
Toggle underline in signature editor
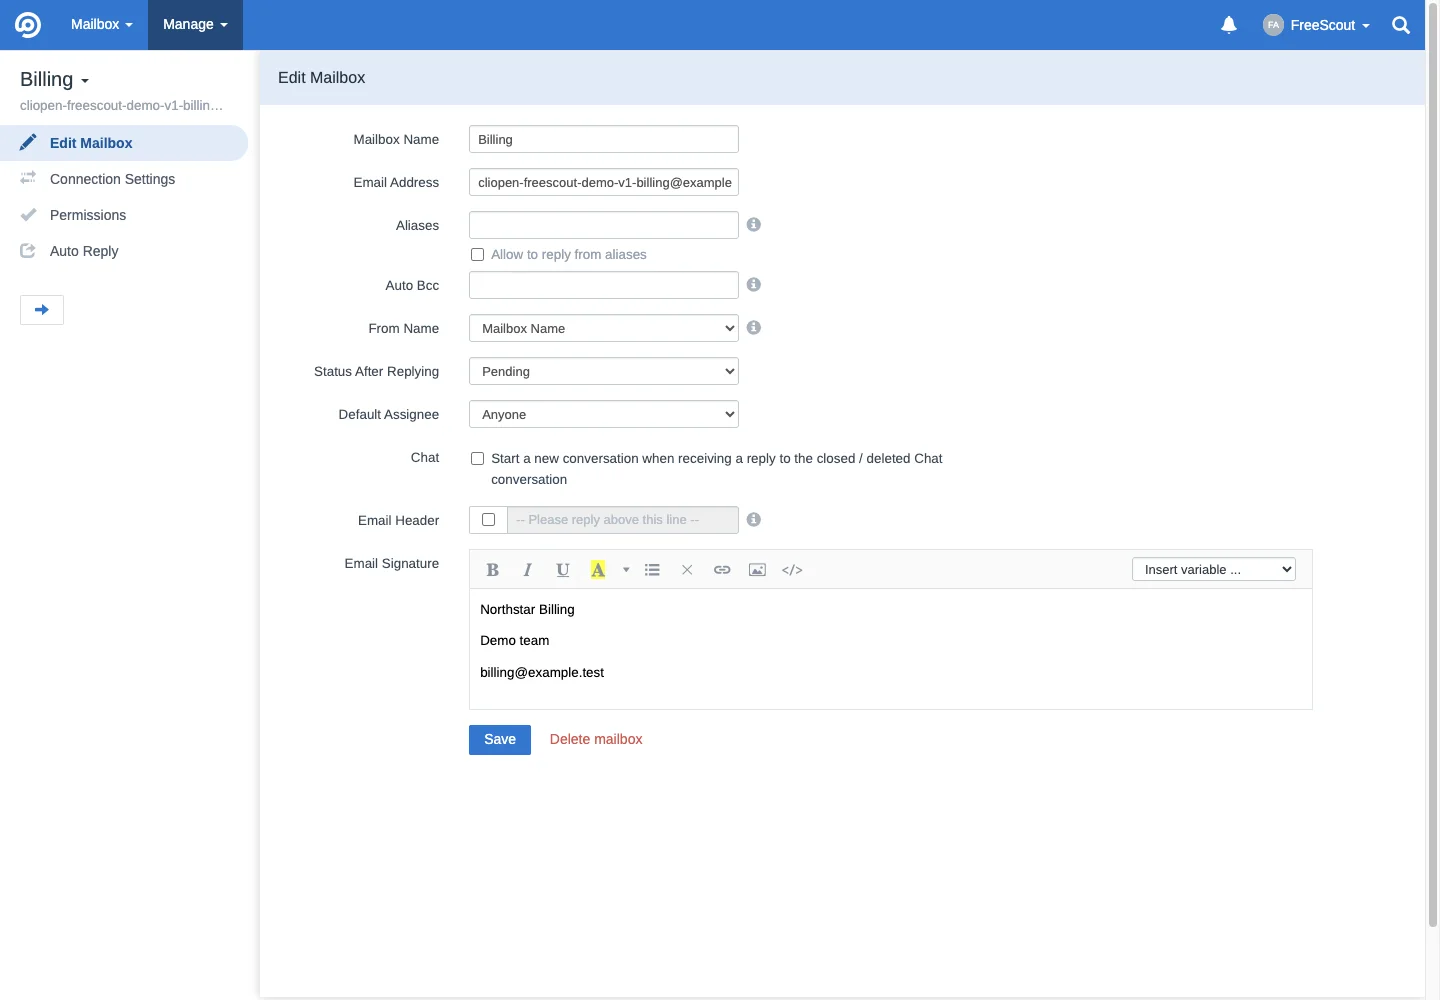(x=563, y=569)
